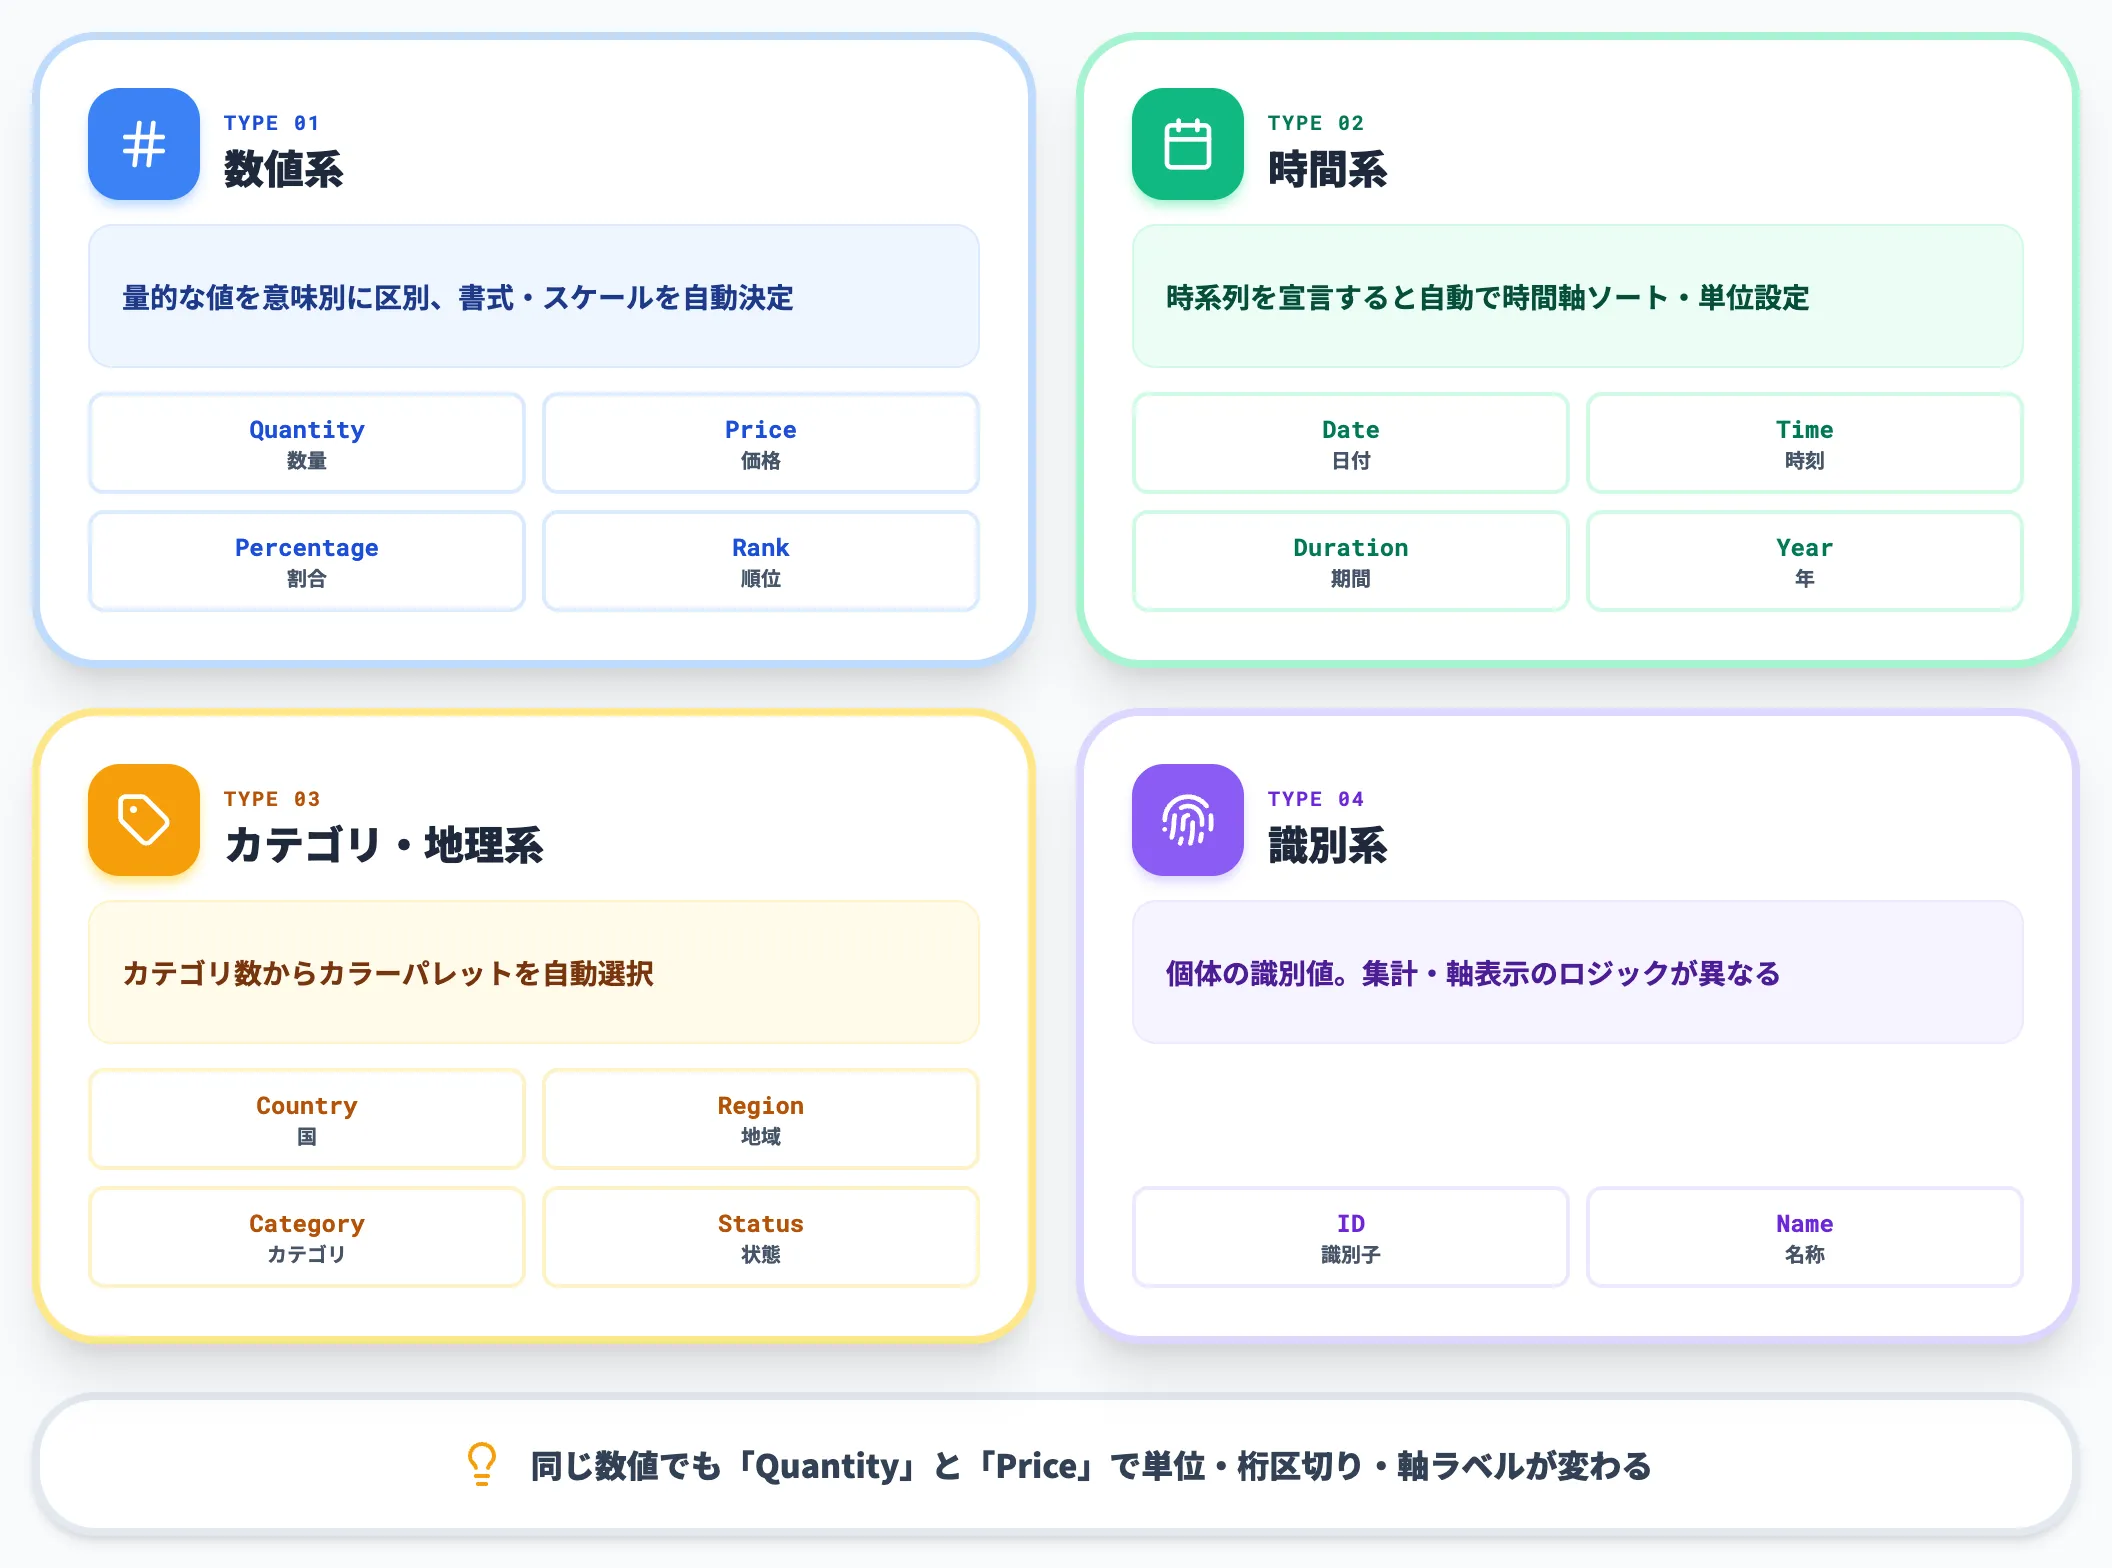Pick the Duration 期間 chip

[1351, 561]
